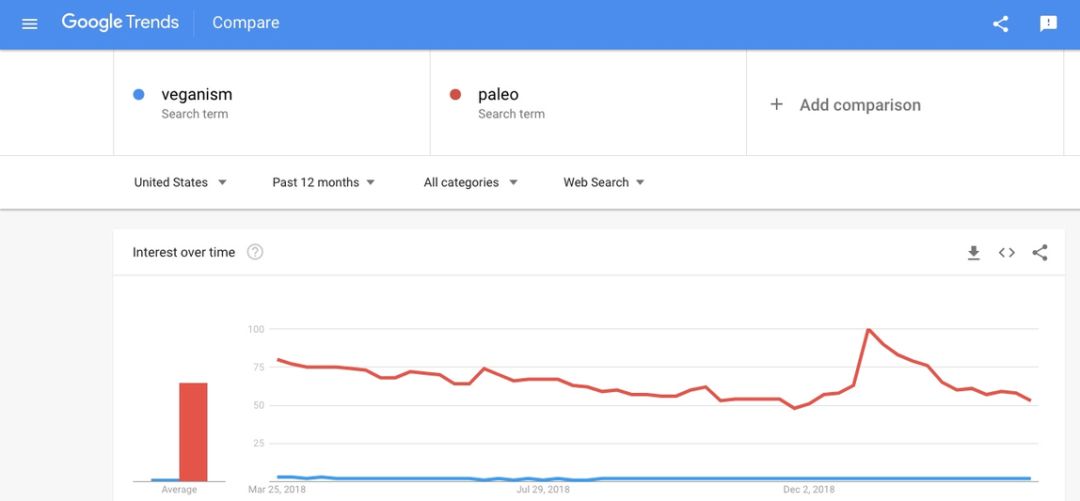Open help for Interest over time
This screenshot has height=501, width=1080.
[x=255, y=252]
